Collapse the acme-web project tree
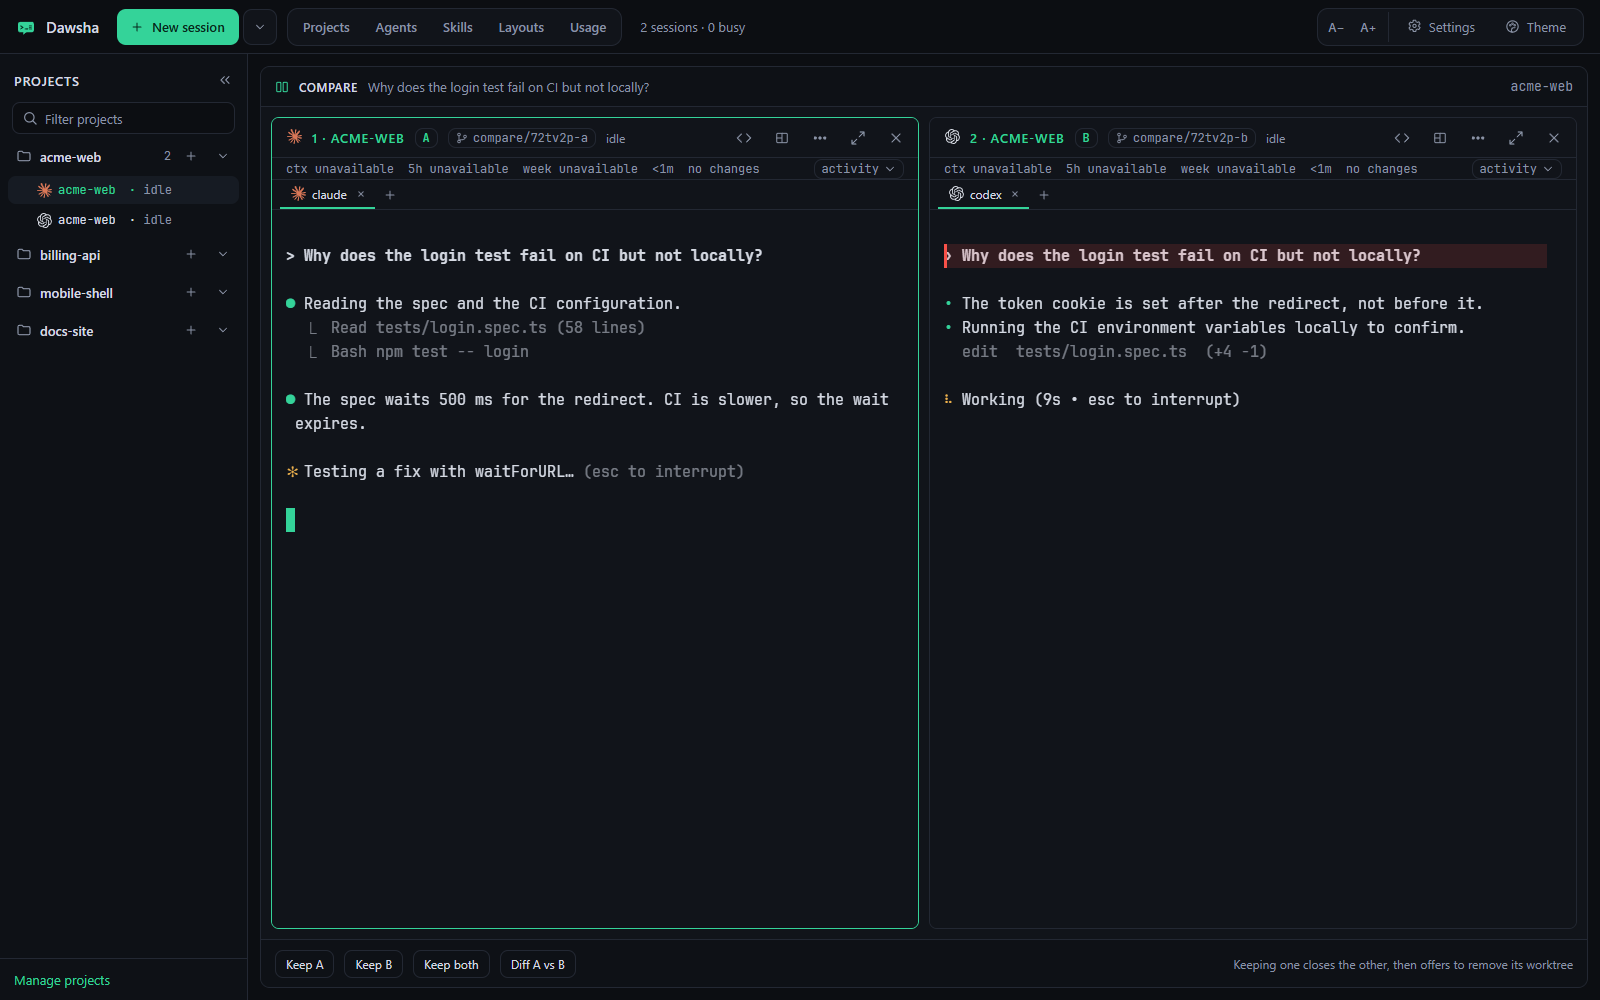Viewport: 1600px width, 1000px height. (x=223, y=156)
